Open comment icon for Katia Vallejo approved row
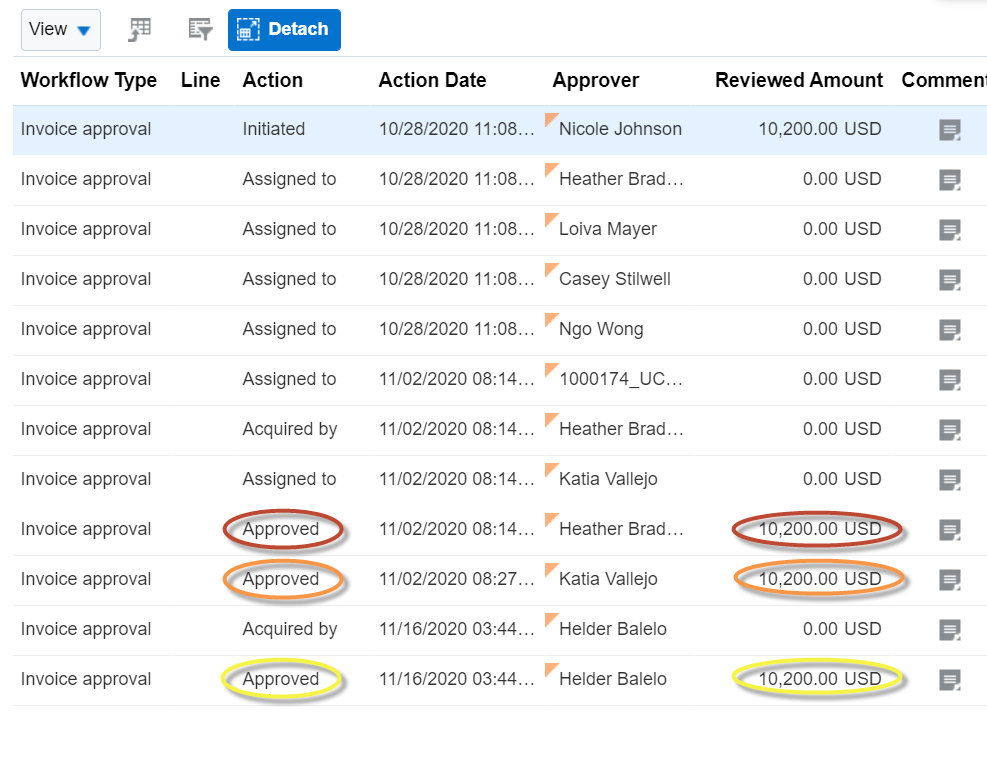 point(950,580)
